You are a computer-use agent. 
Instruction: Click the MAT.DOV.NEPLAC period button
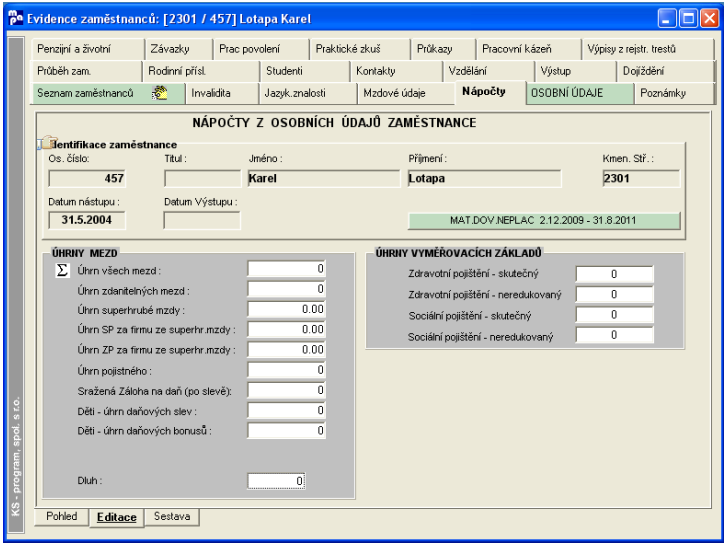tap(544, 220)
